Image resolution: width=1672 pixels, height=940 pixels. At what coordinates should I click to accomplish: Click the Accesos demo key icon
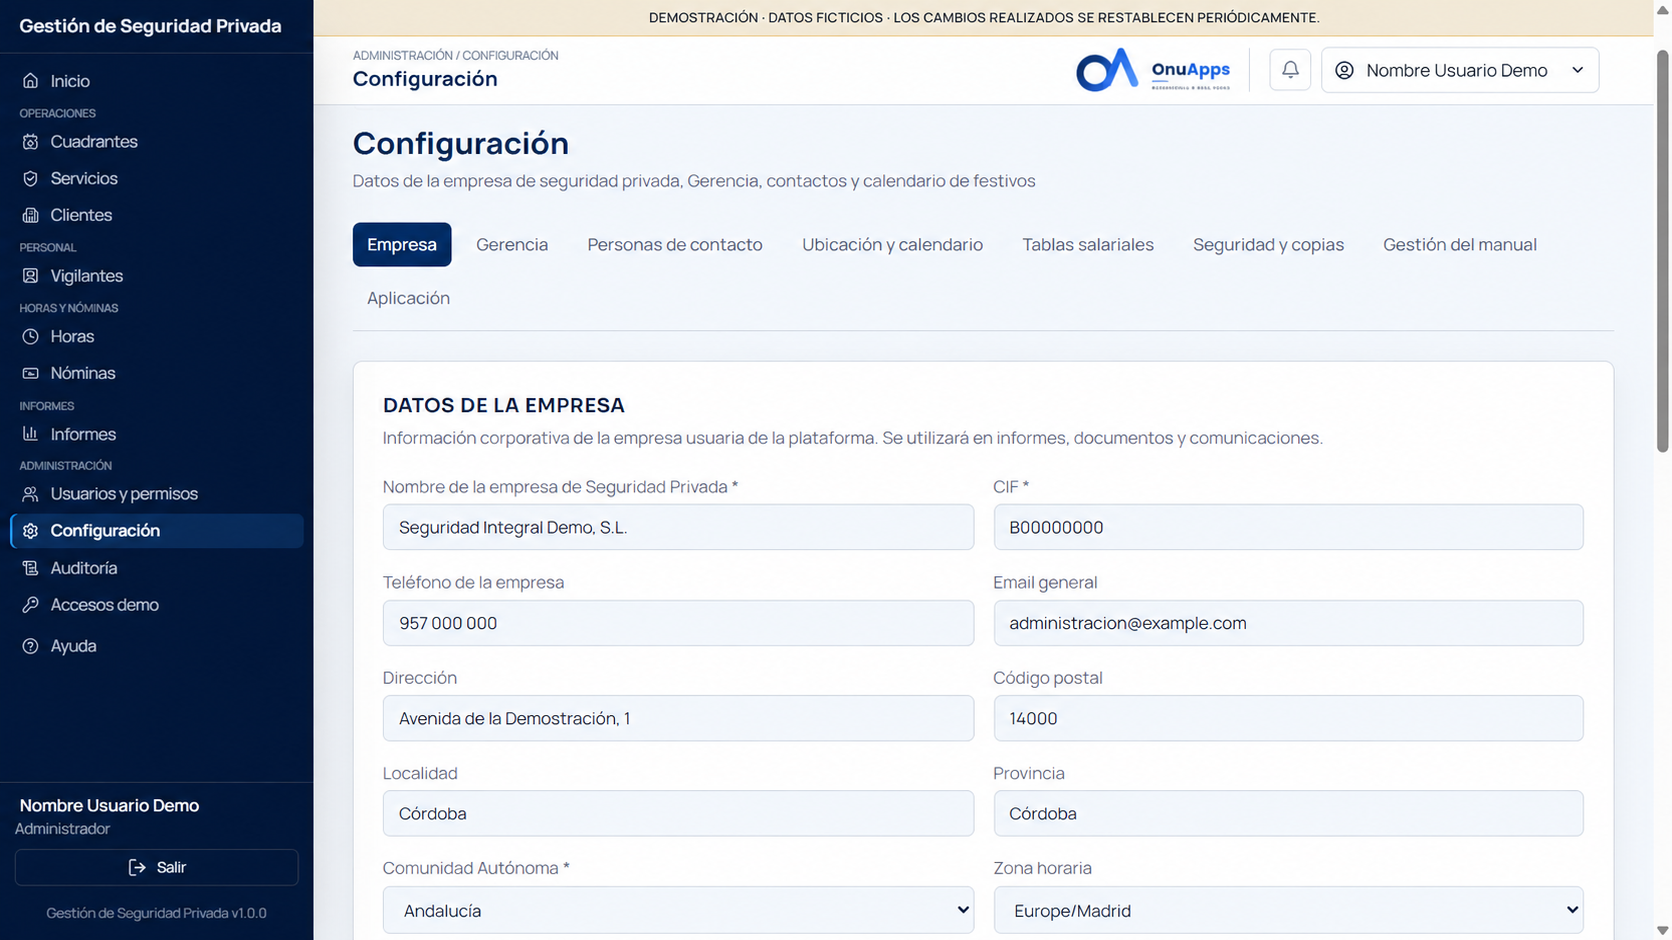coord(31,605)
